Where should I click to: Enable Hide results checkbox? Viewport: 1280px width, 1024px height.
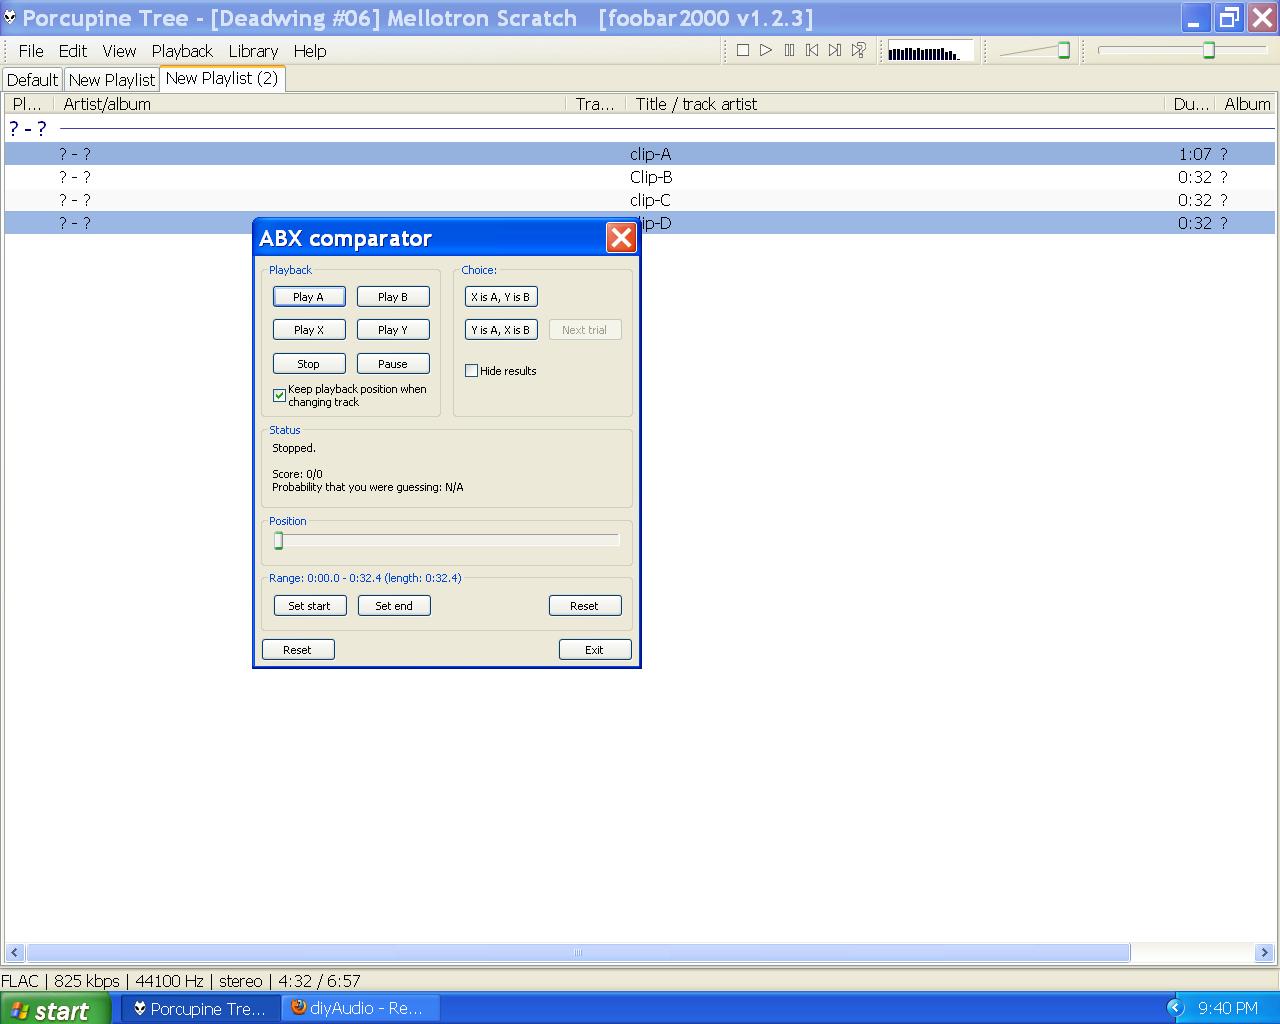coord(471,371)
